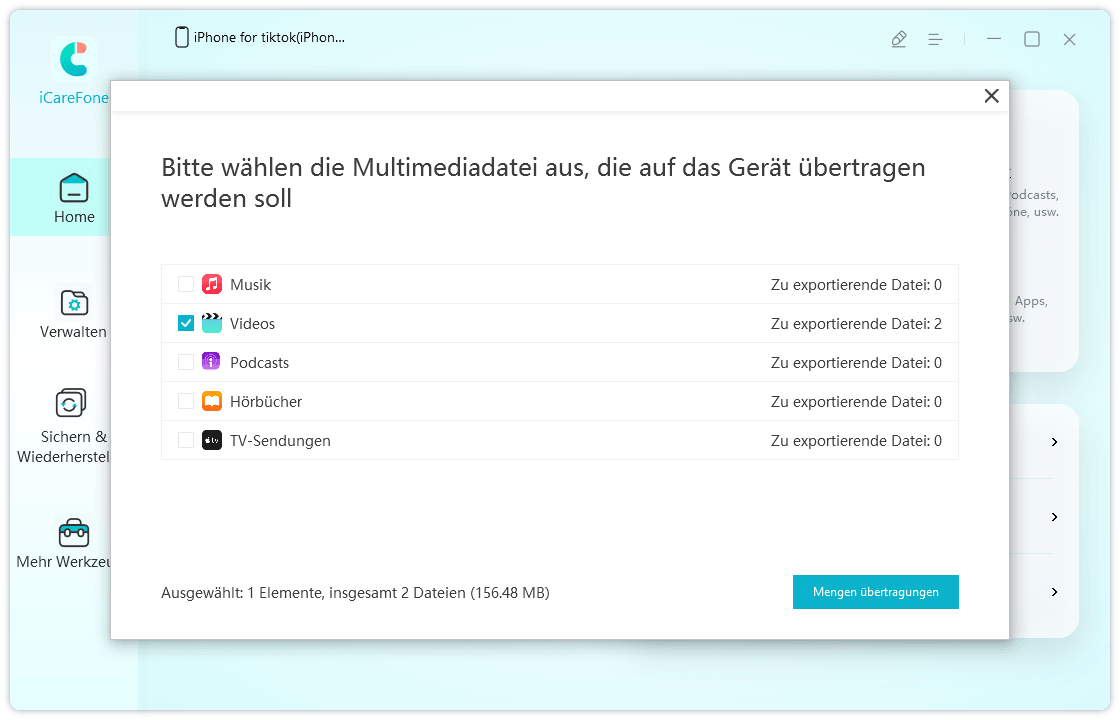Click the orange Hörbücher book icon
Screen dimensions: 1120x720
pos(211,401)
